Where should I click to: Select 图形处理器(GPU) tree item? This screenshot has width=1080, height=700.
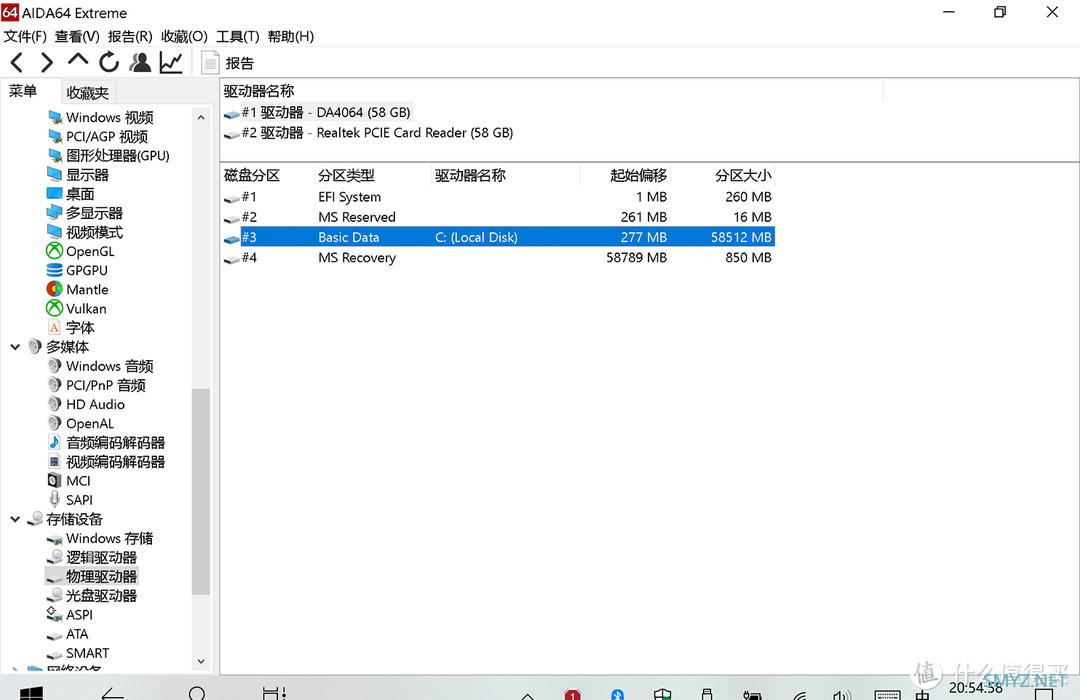(x=109, y=156)
